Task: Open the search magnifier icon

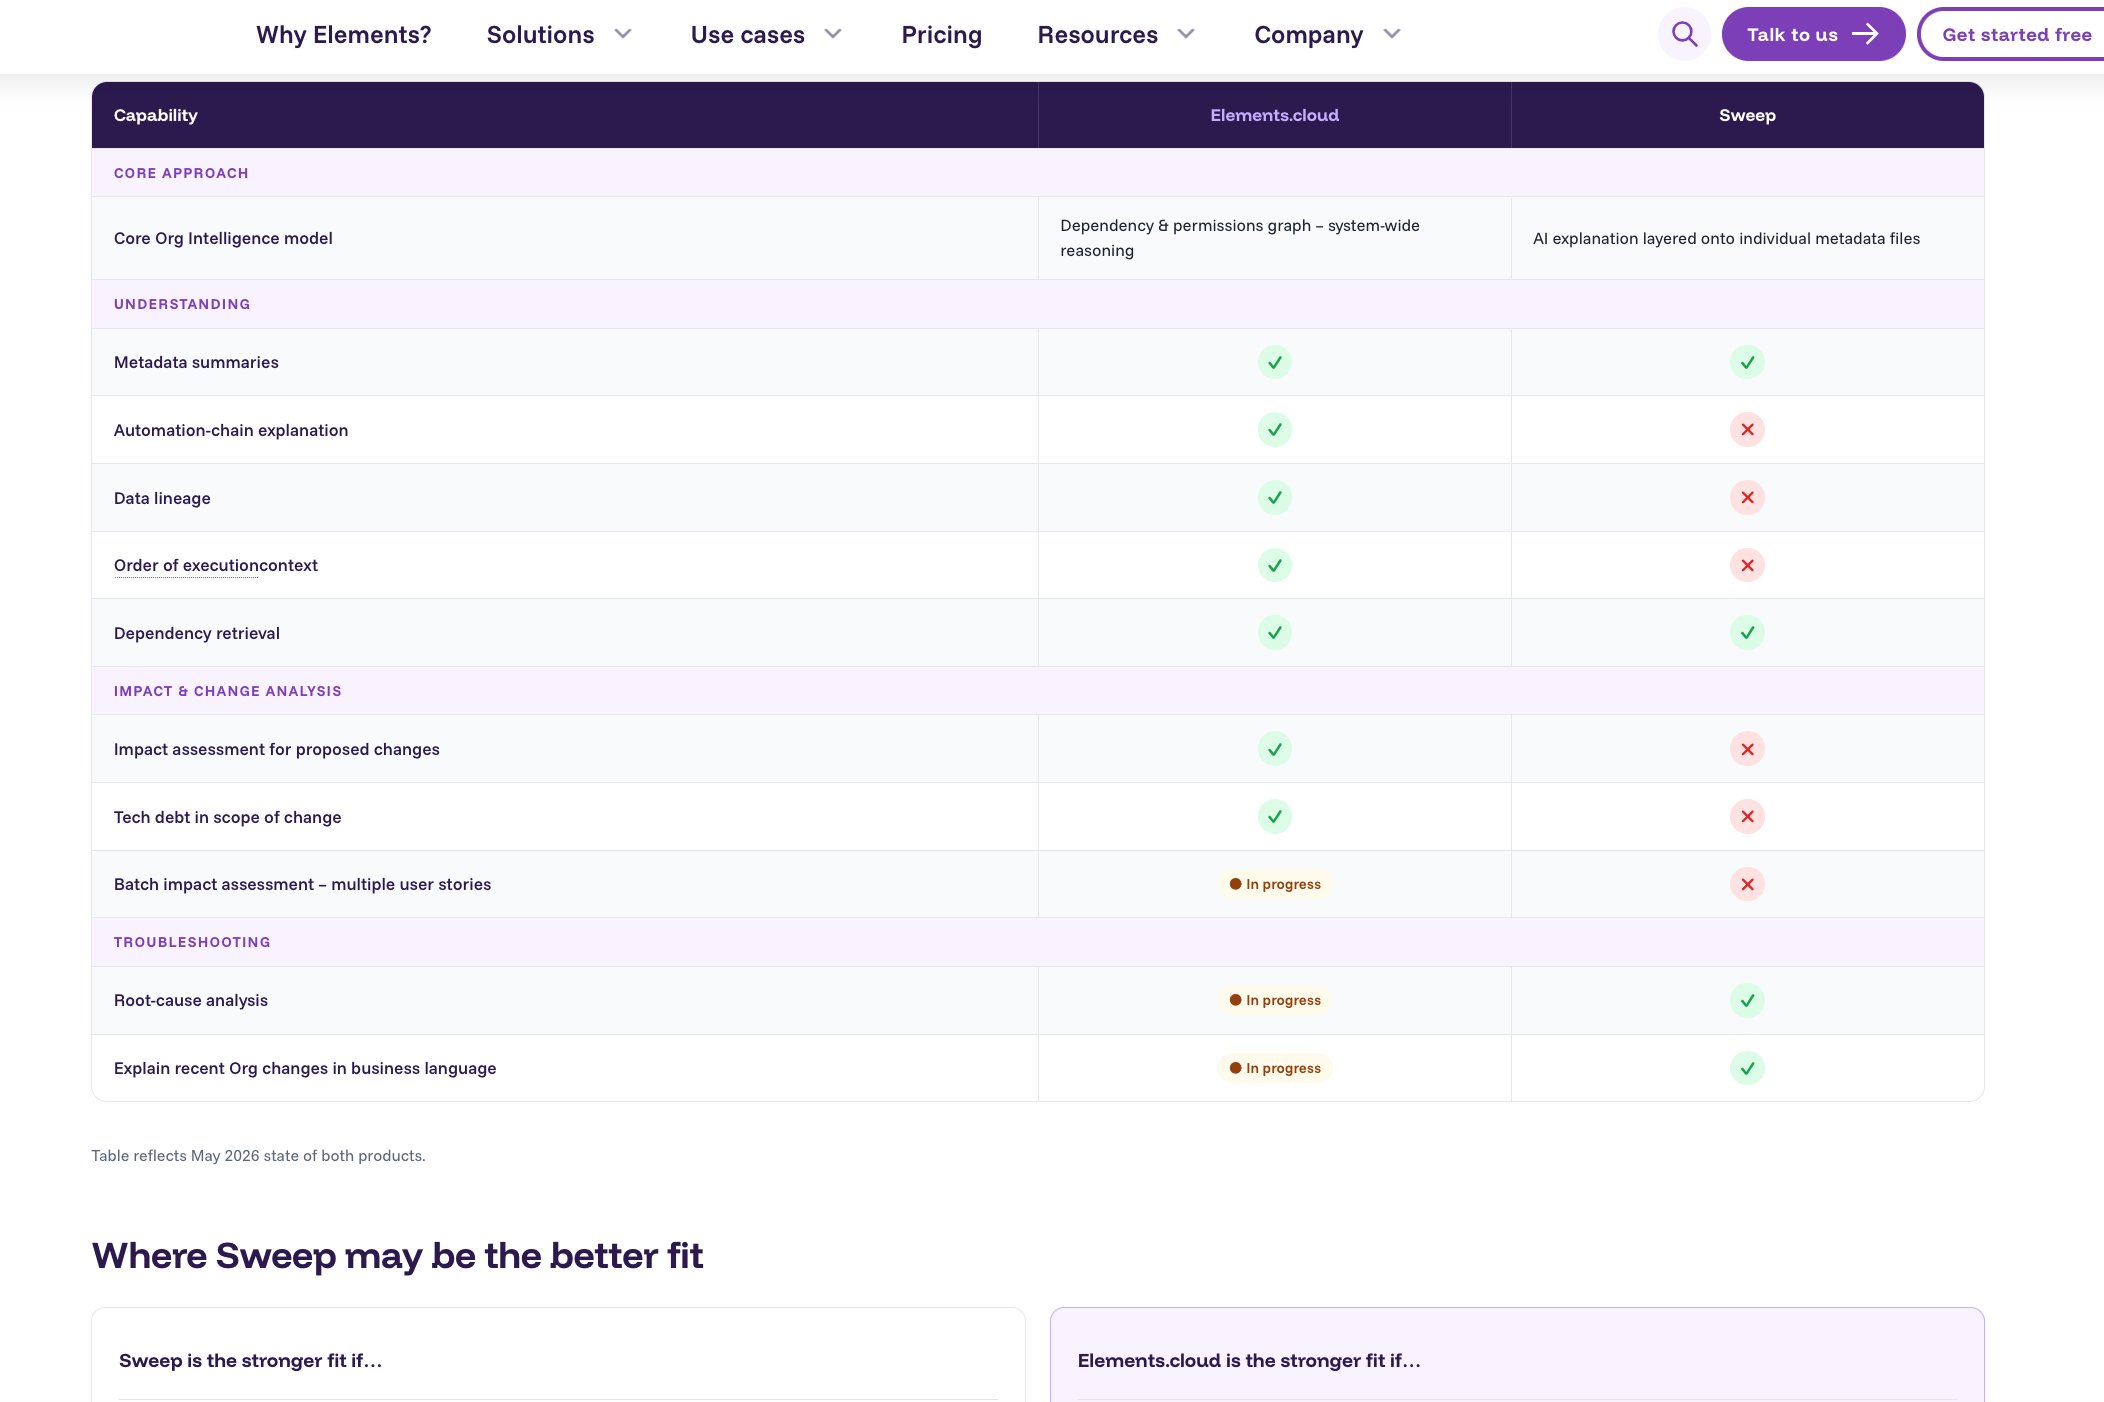Action: click(x=1684, y=34)
